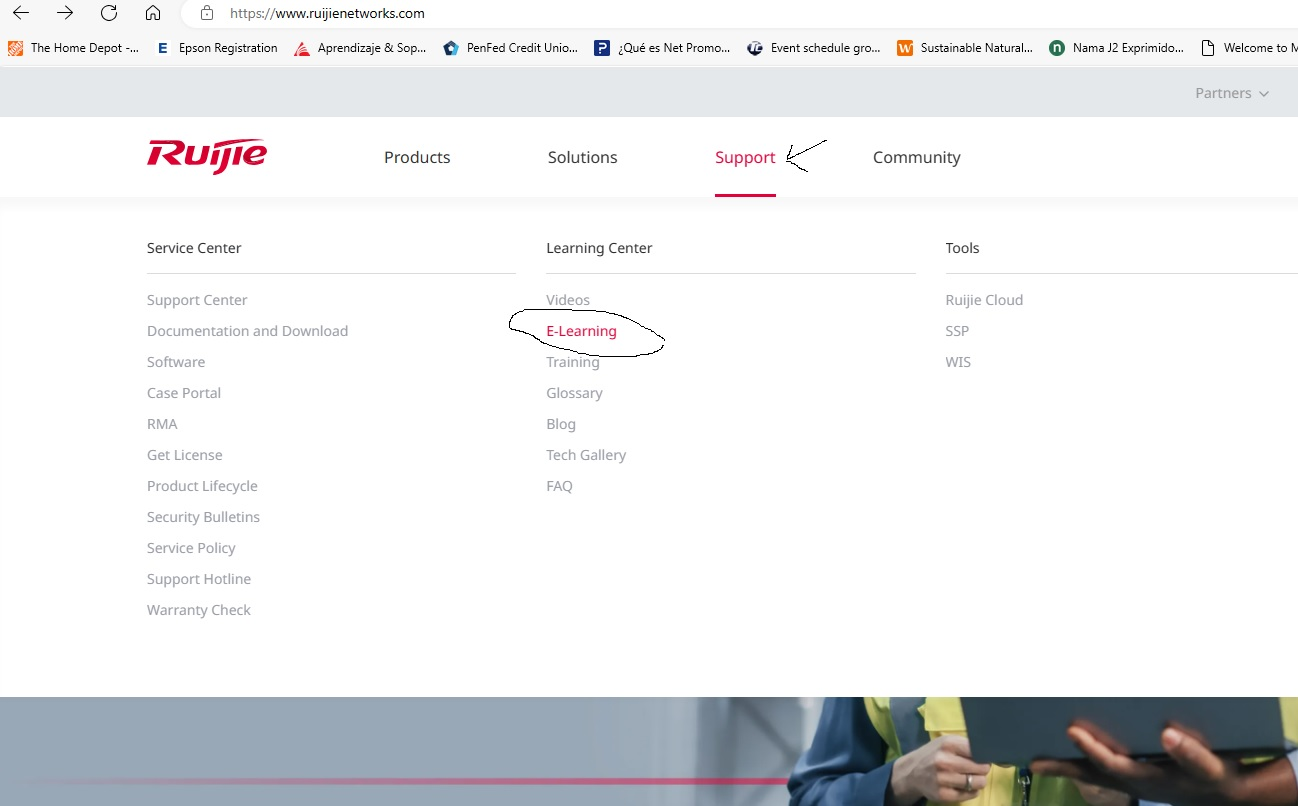Reload the page with refresh icon

(x=109, y=13)
